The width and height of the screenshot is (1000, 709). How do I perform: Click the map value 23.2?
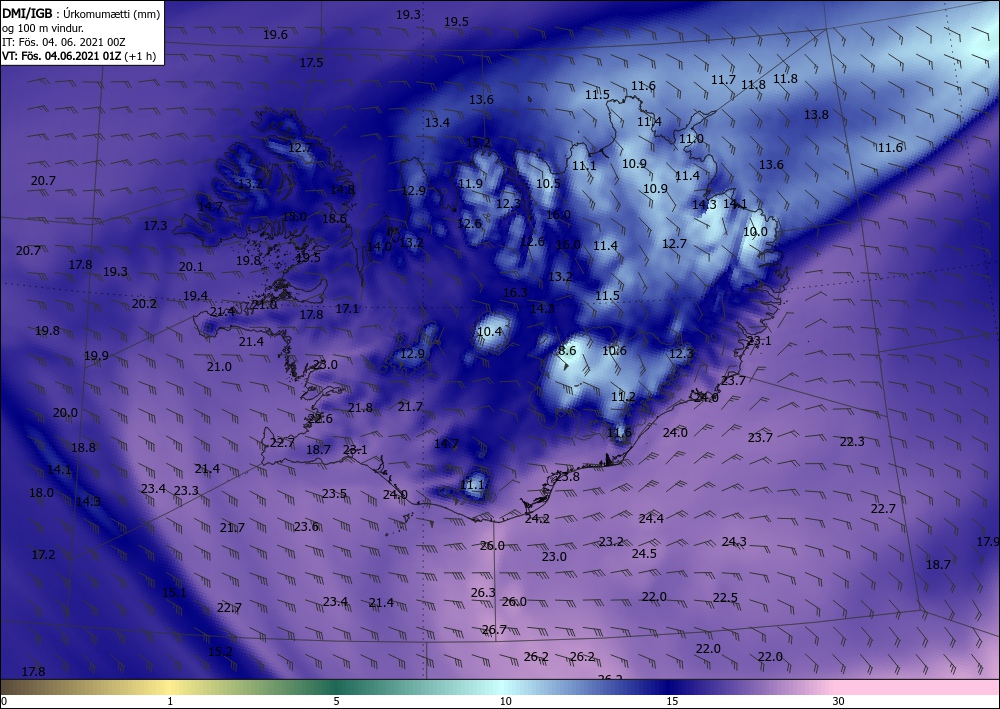(611, 542)
